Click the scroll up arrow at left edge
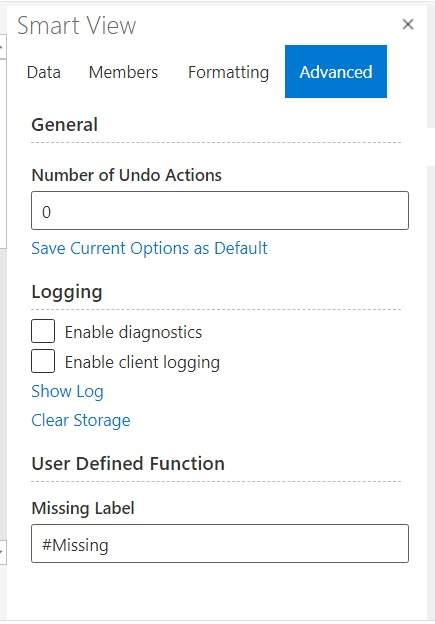Viewport: 435px width, 624px height. tap(2, 47)
